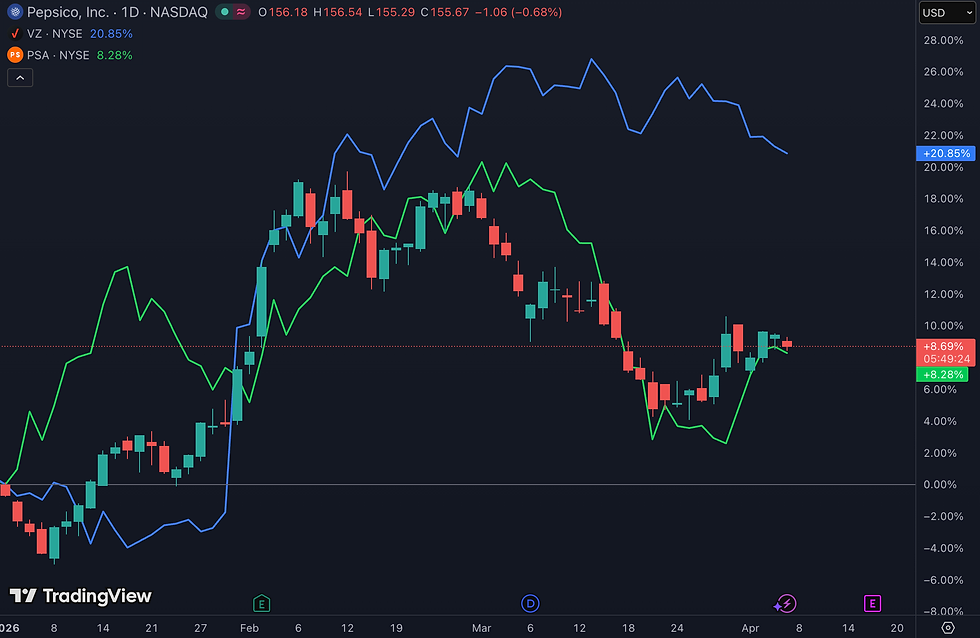Viewport: 980px width, 638px height.
Task: Open the magenta upcoming earnings E marker
Action: click(872, 604)
